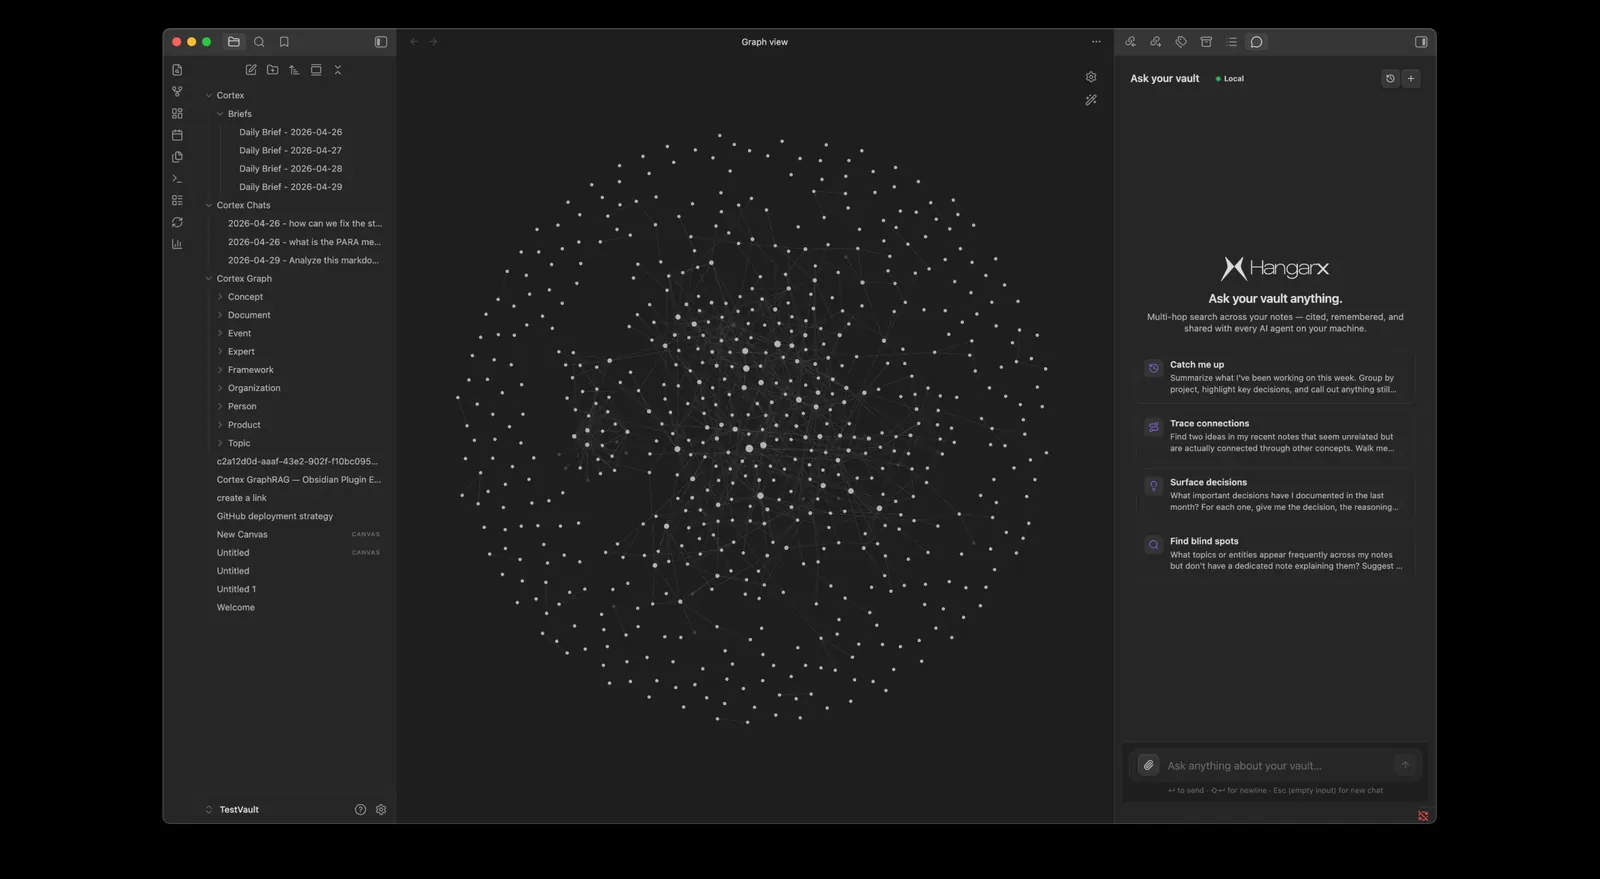Collapse the Briefs folder

coord(220,114)
